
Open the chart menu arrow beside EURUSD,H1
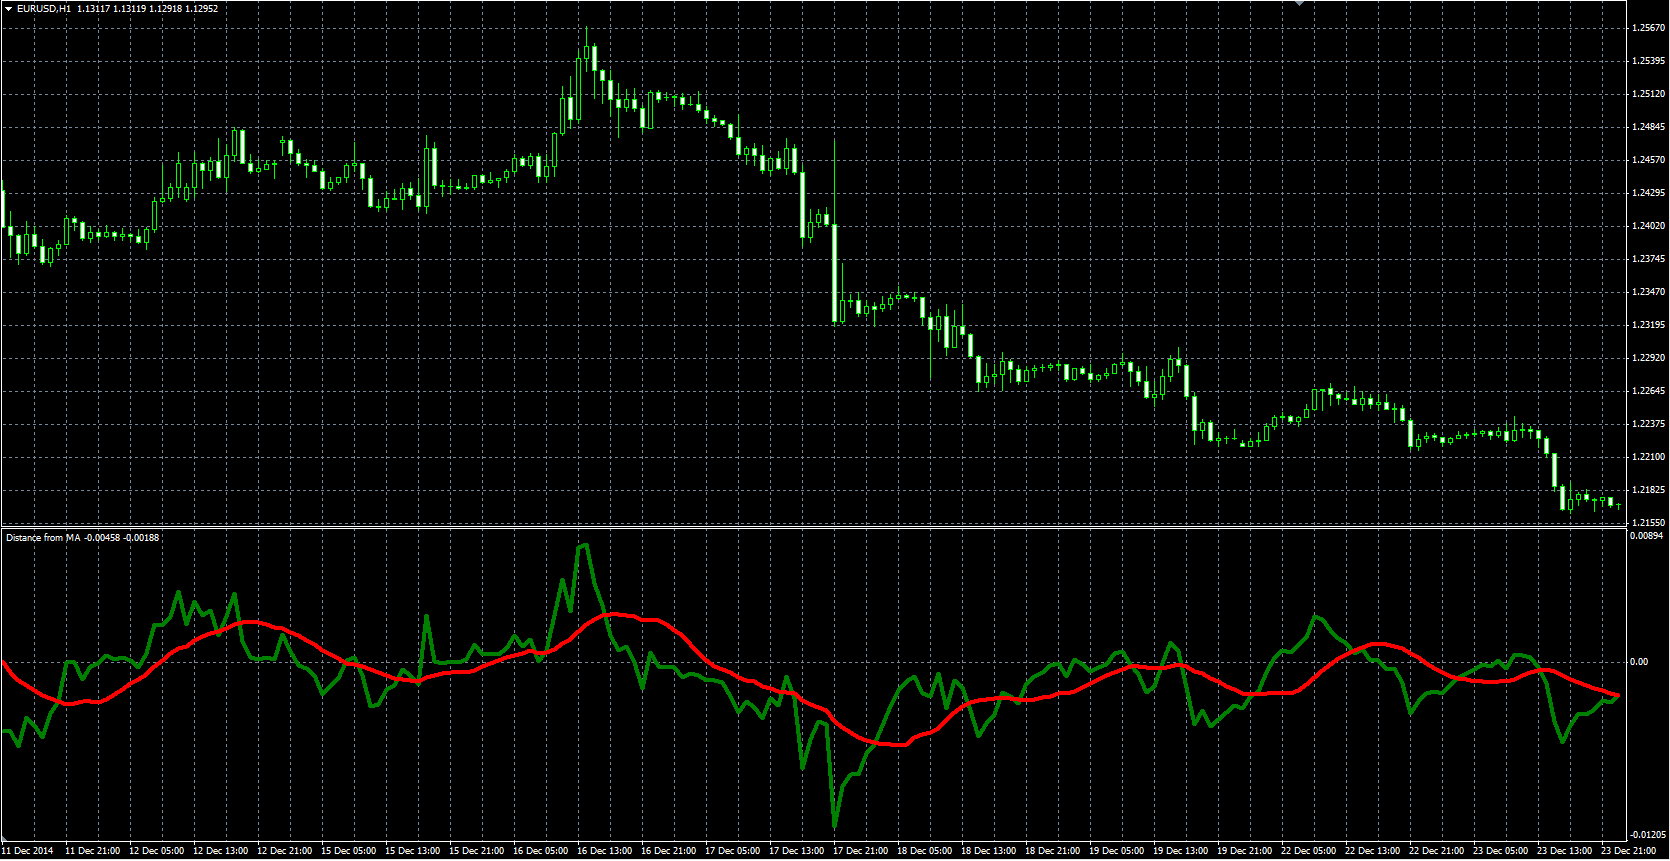(9, 9)
